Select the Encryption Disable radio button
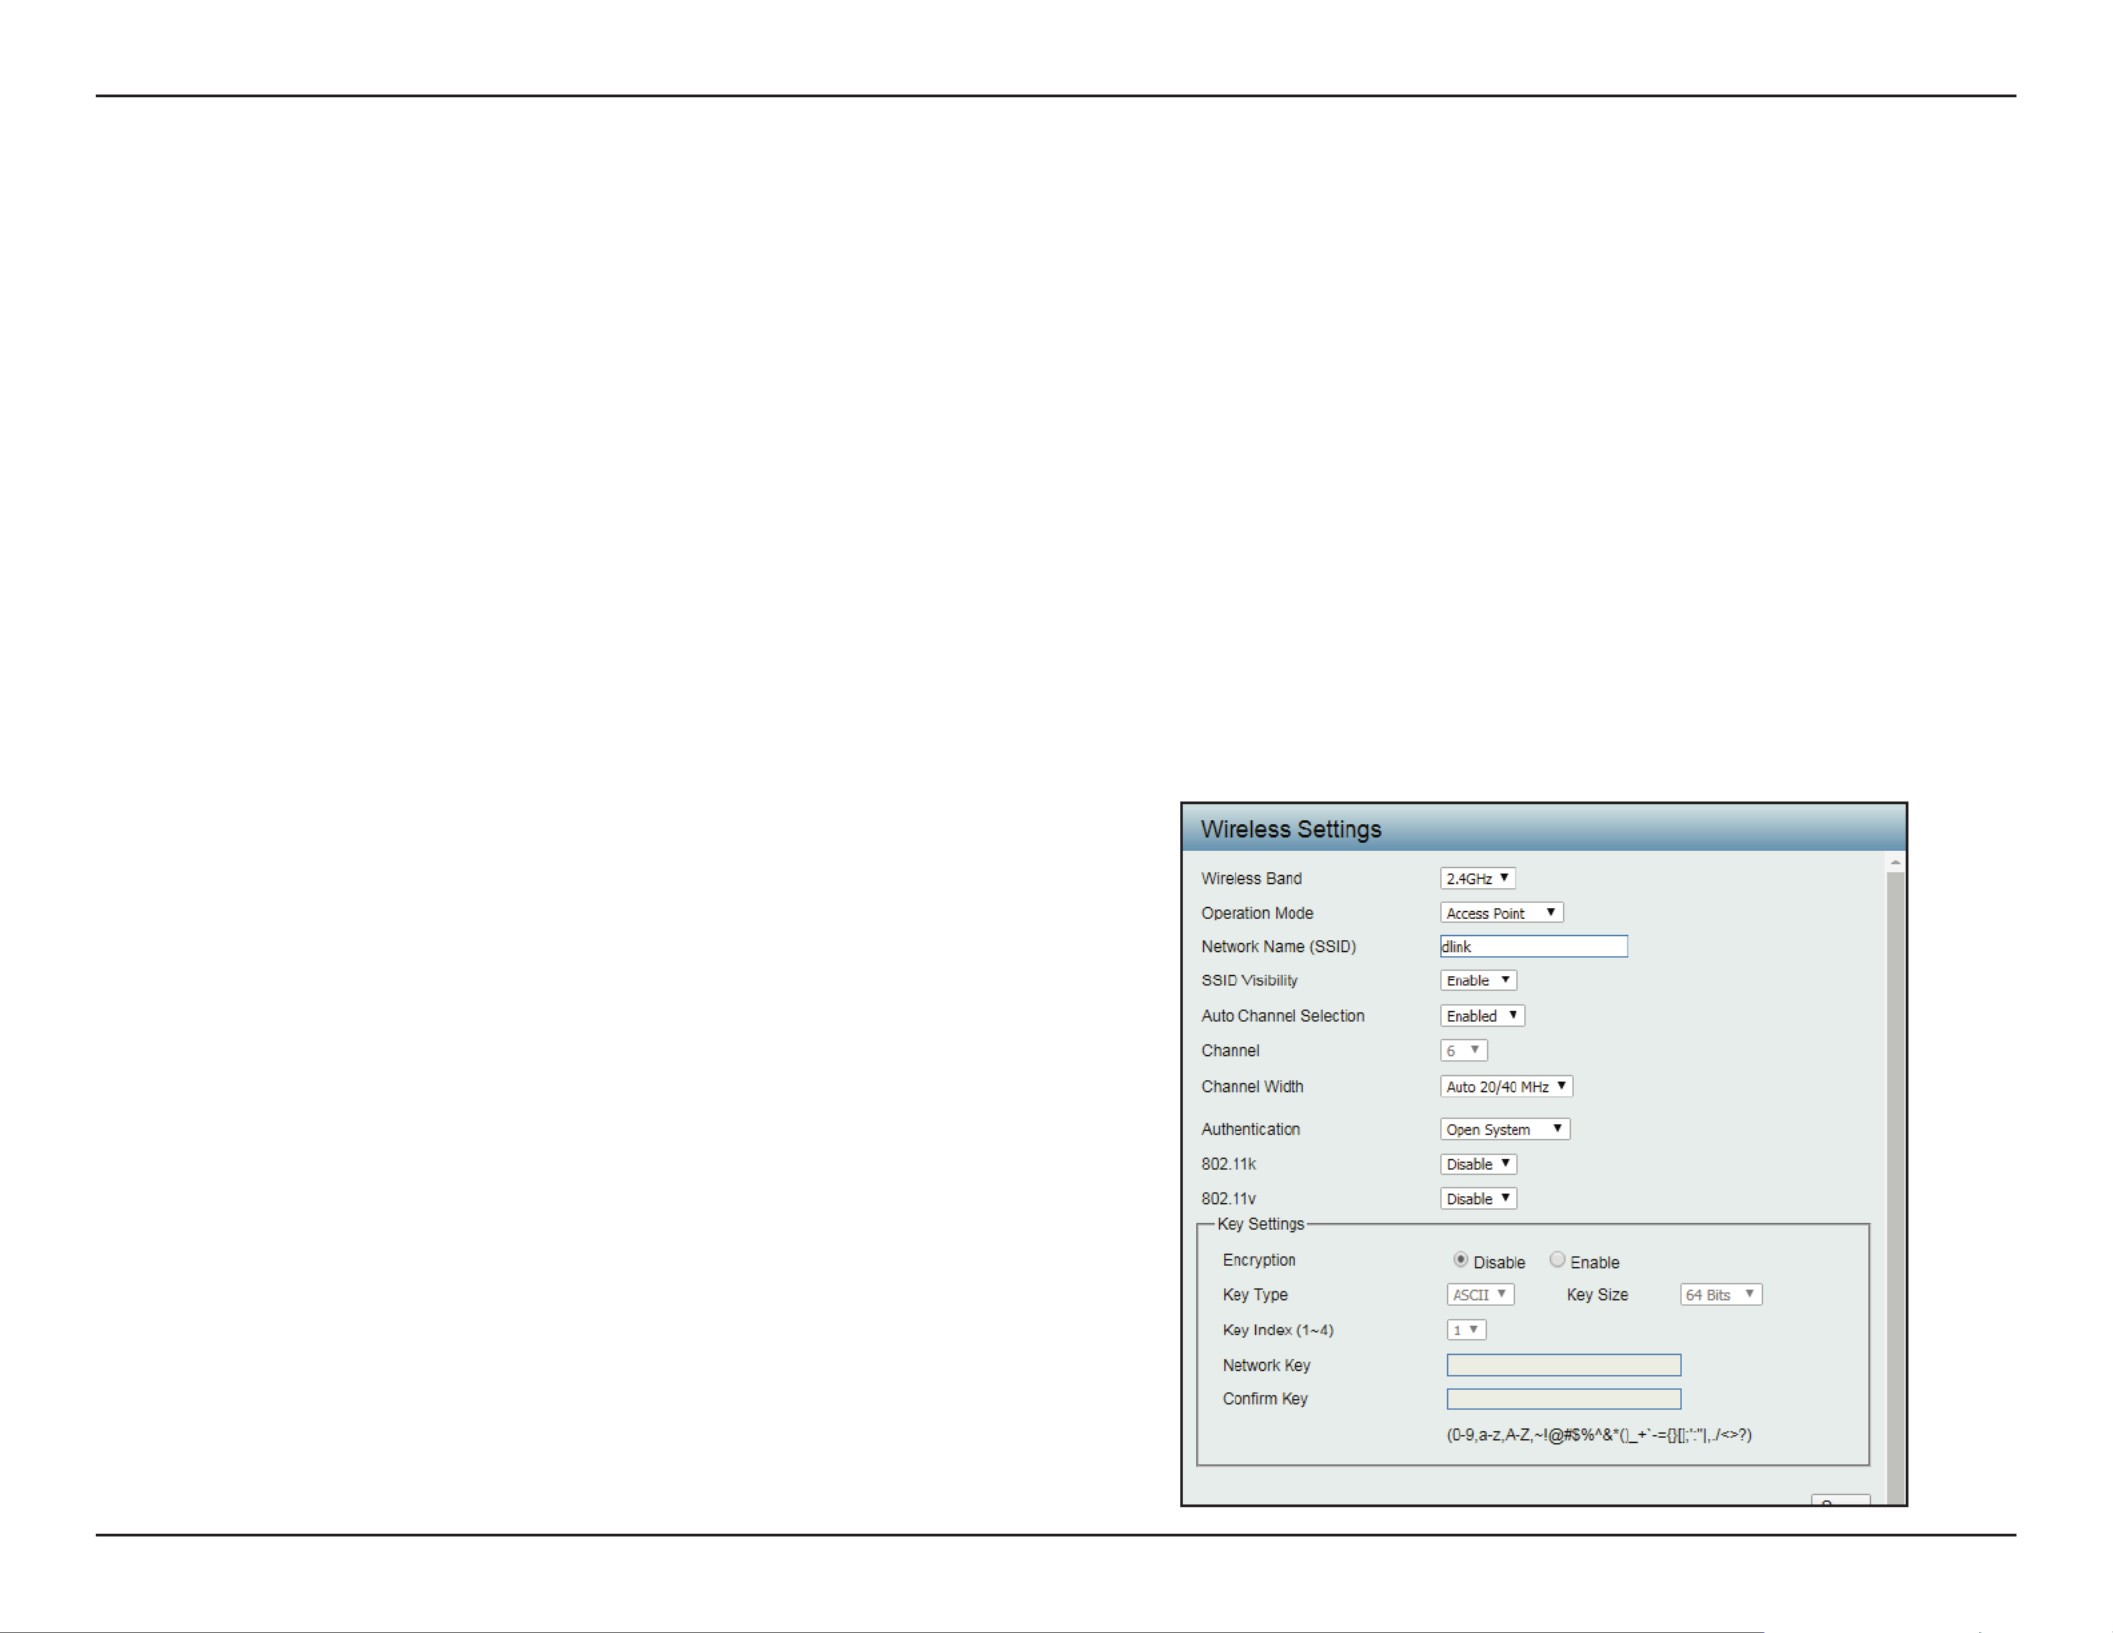This screenshot has width=2113, height=1633. (x=1461, y=1260)
